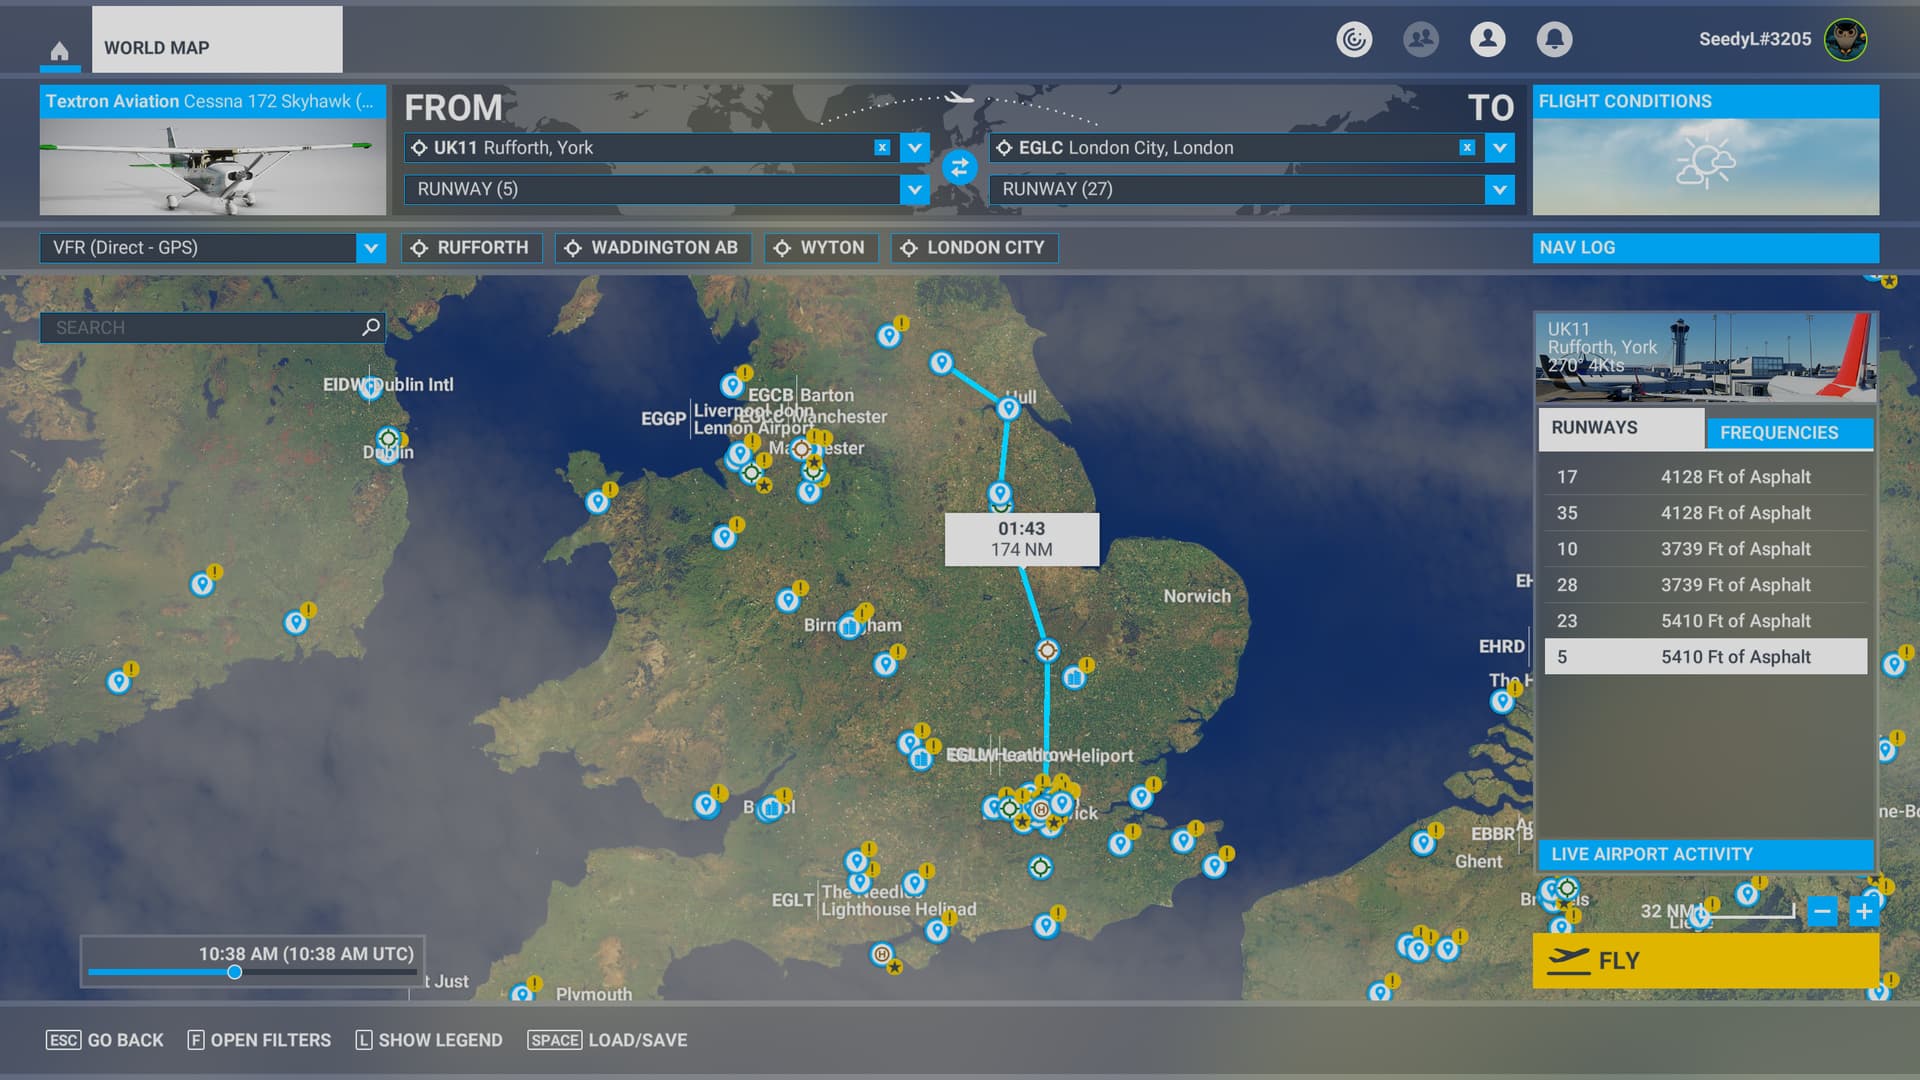Adjust the time of day slider handle

[x=234, y=972]
